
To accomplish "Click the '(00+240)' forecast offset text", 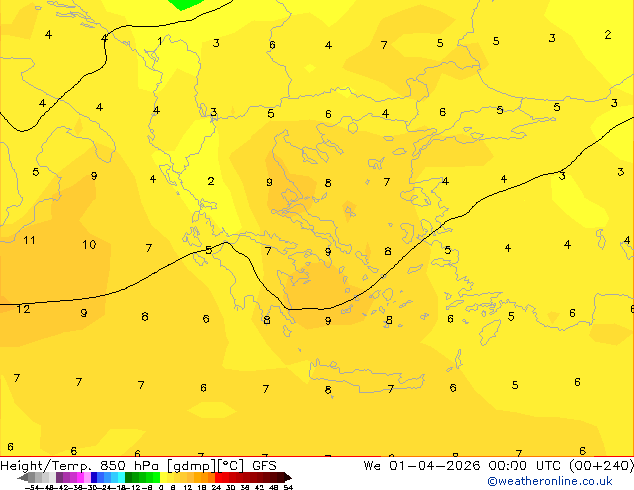I will click(601, 466).
